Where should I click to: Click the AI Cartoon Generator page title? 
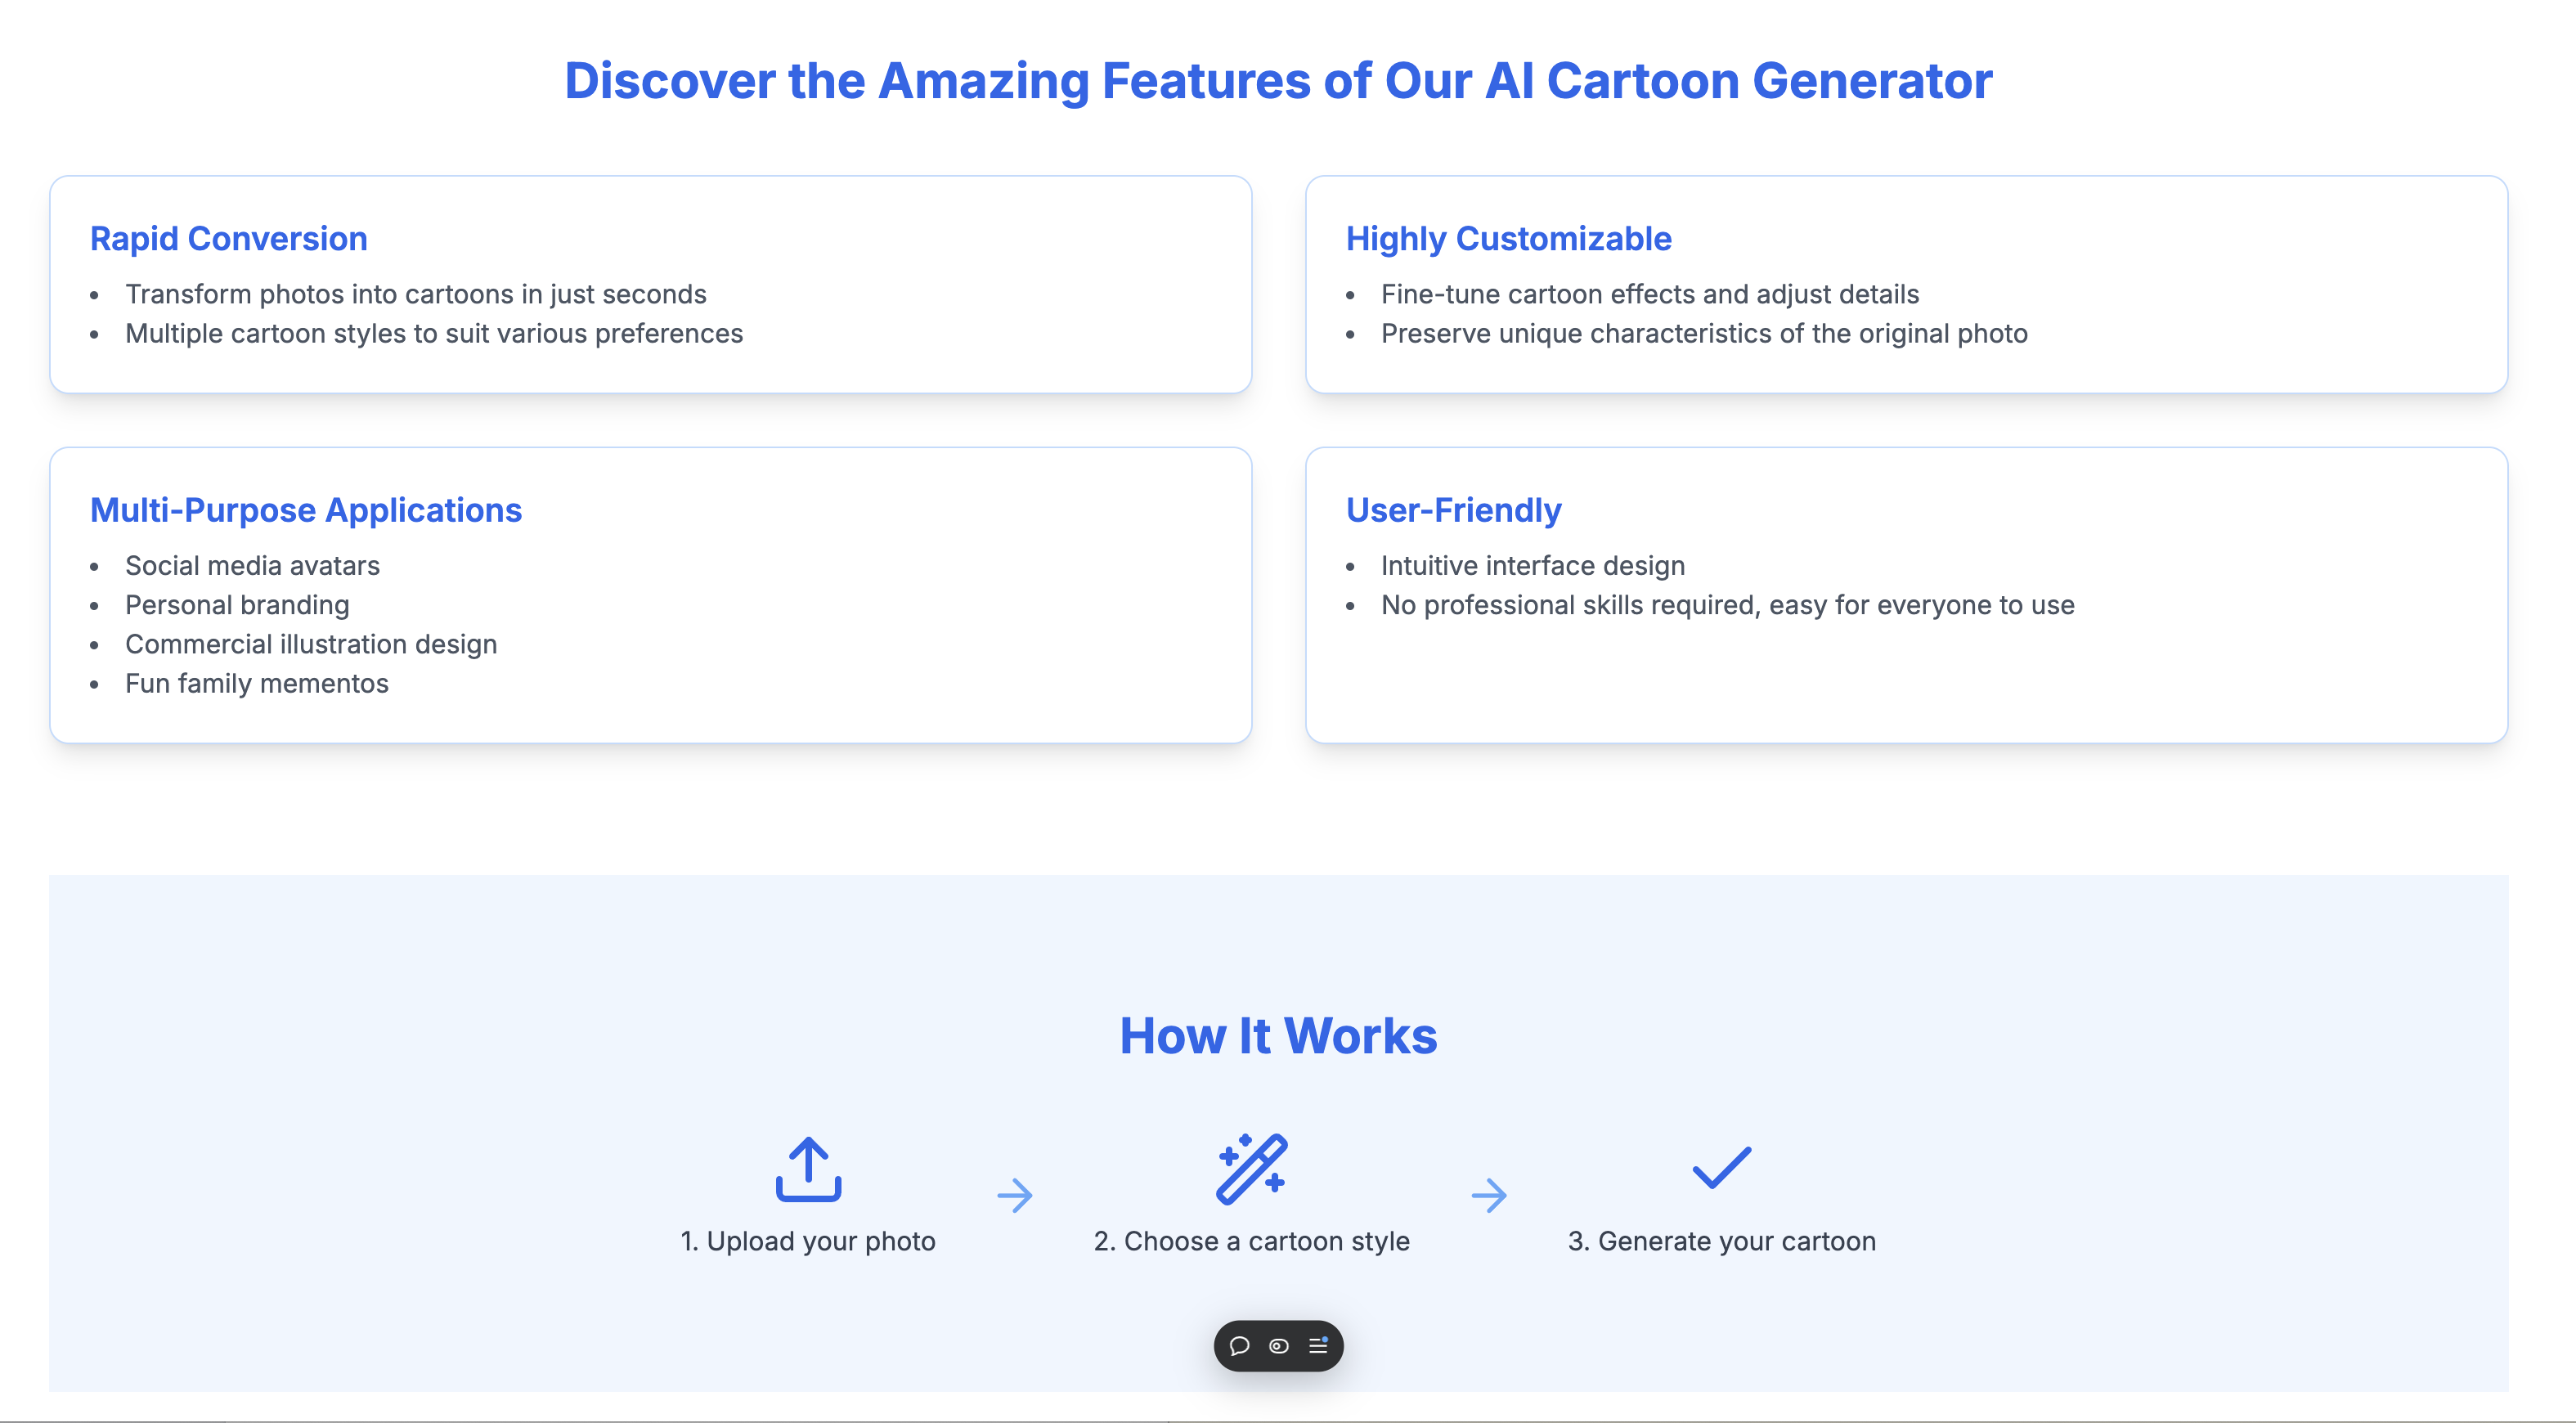click(x=1278, y=81)
